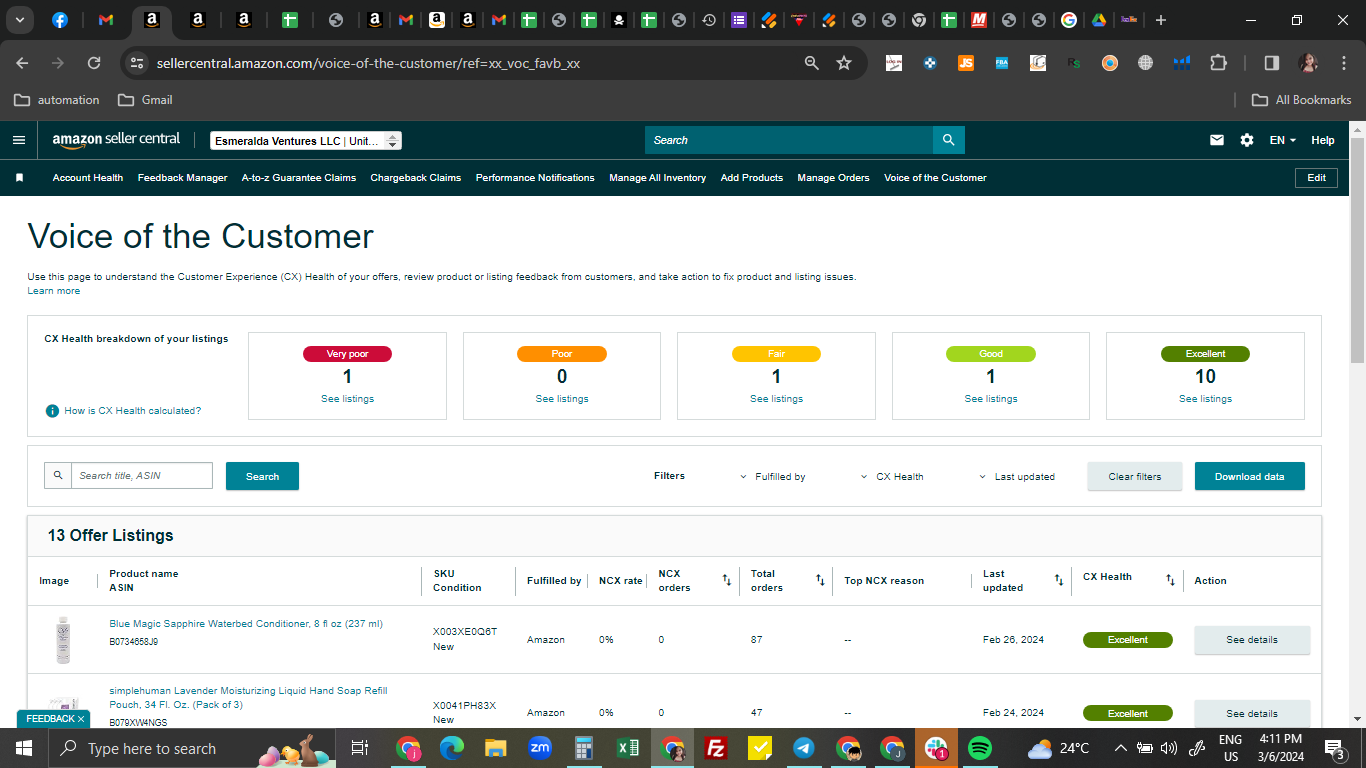Go back with the browser back arrow
The width and height of the screenshot is (1366, 768).
23,63
